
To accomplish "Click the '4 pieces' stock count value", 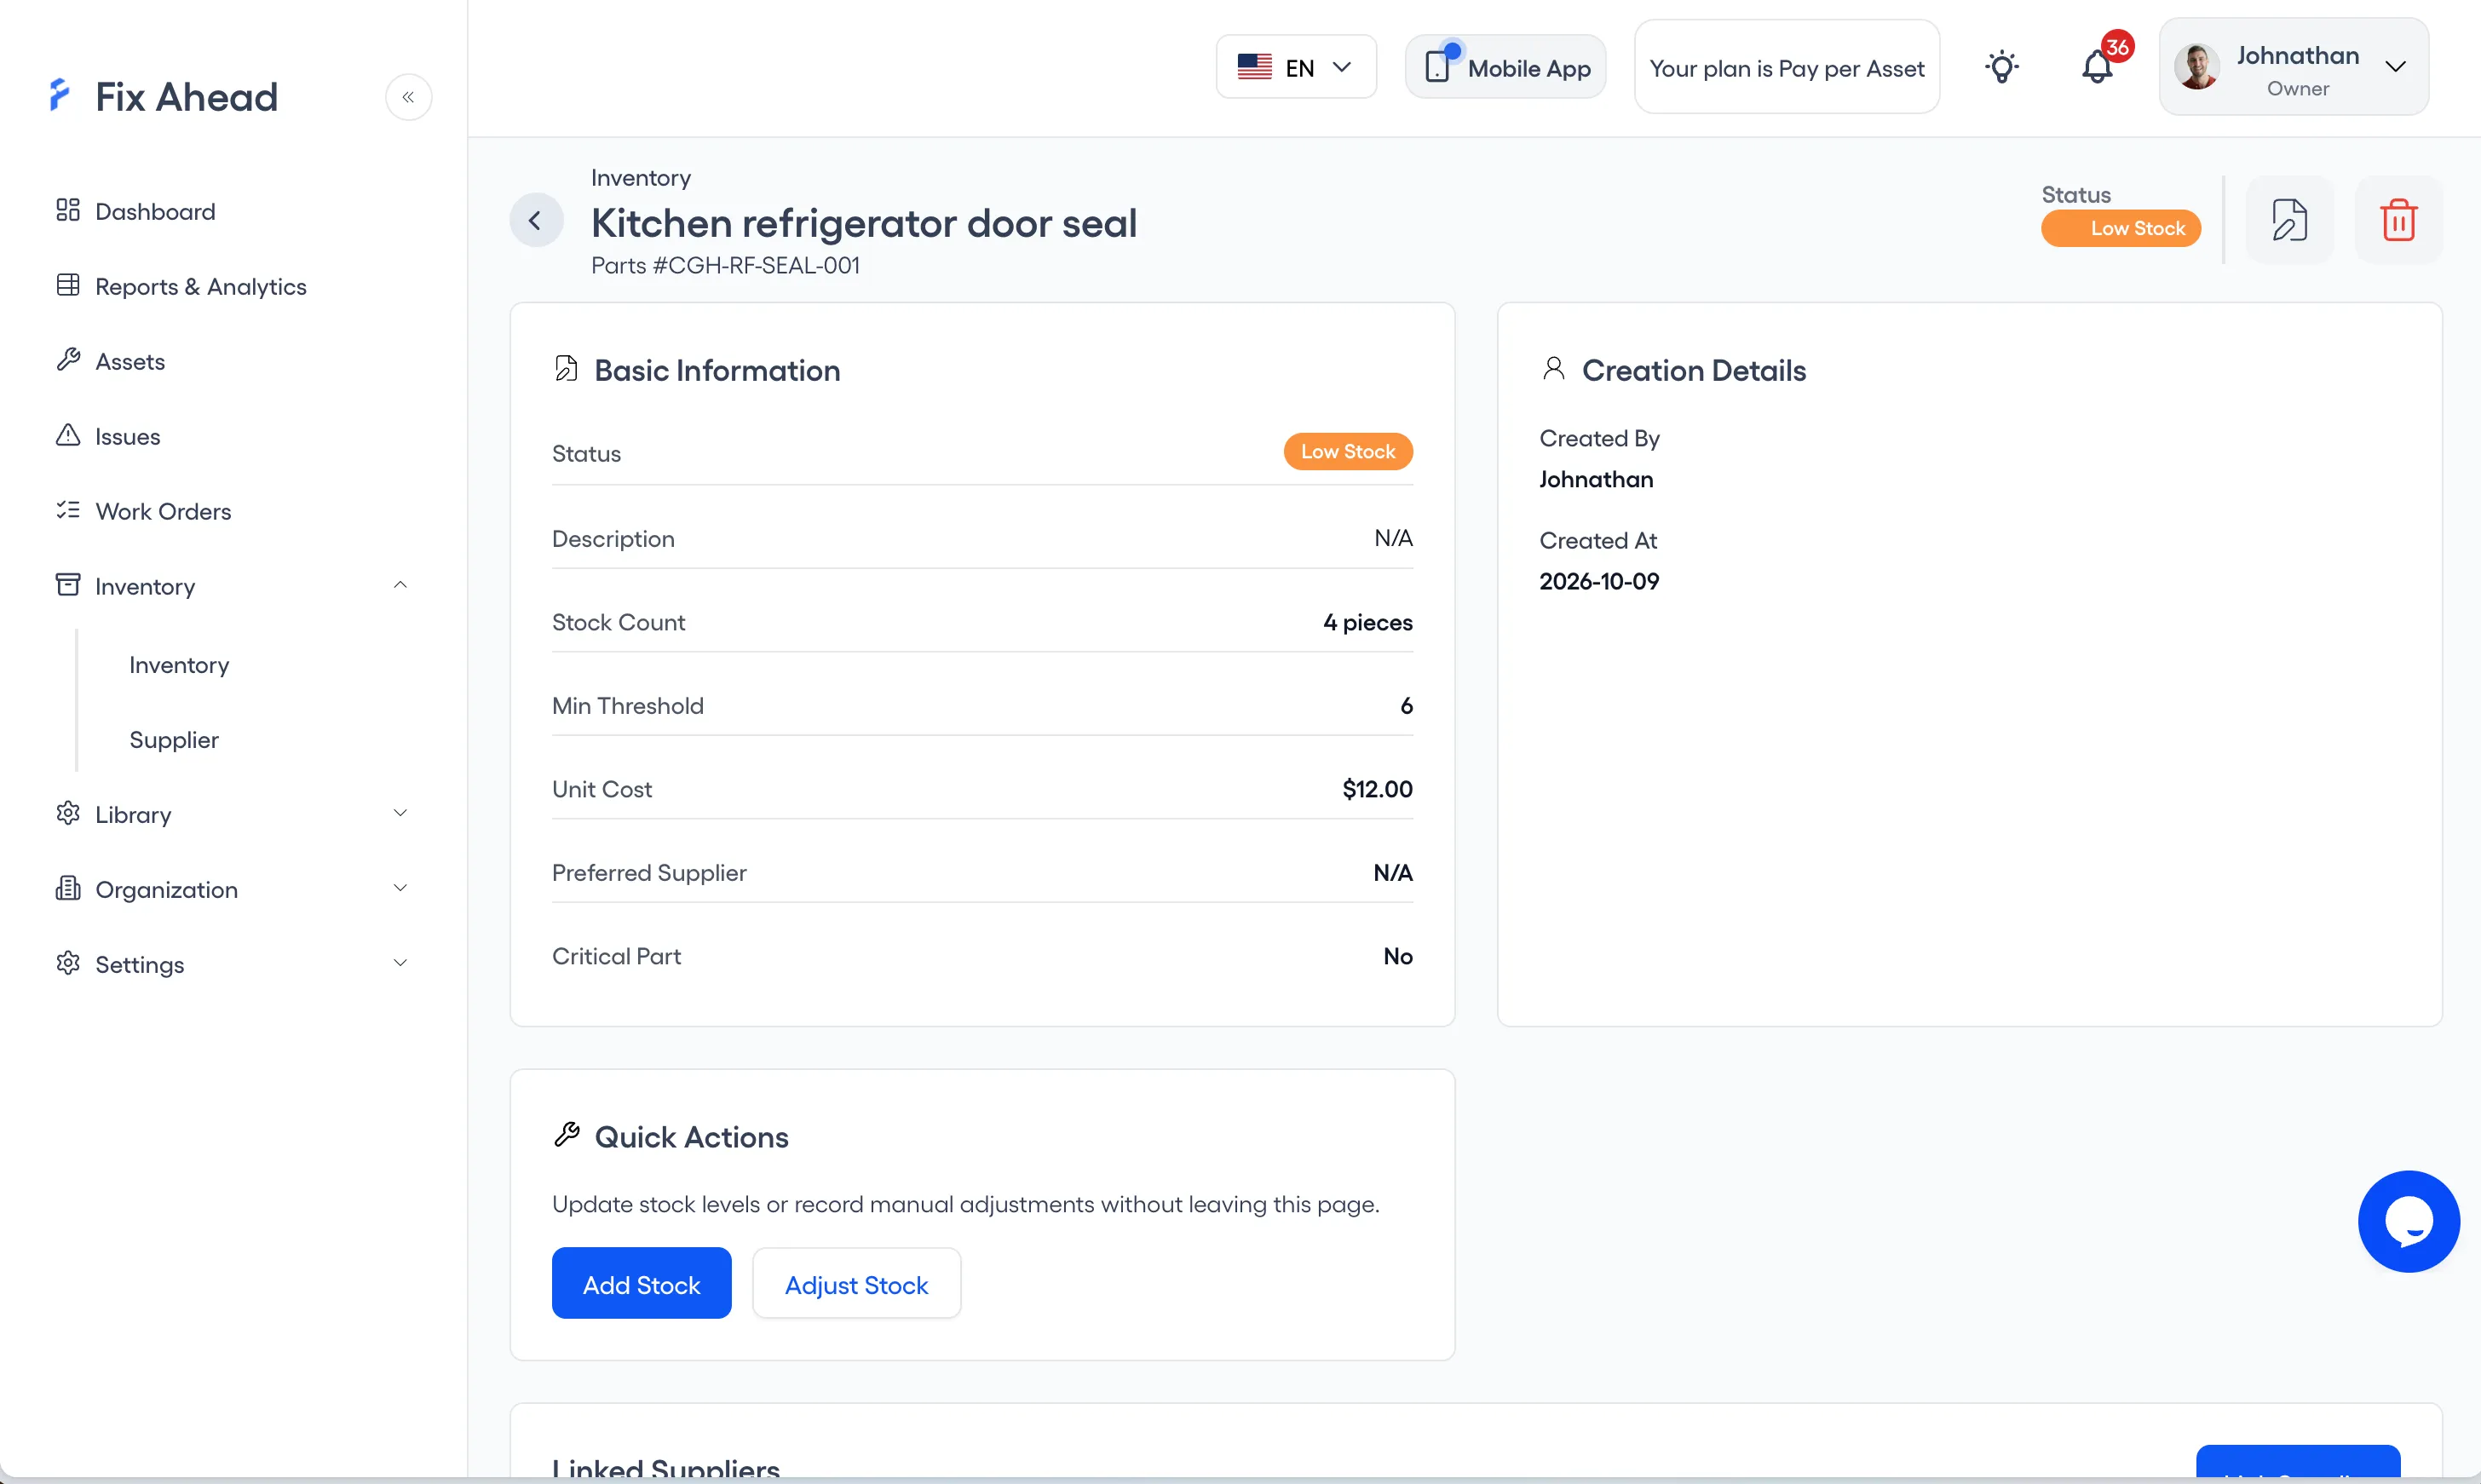I will pos(1367,622).
